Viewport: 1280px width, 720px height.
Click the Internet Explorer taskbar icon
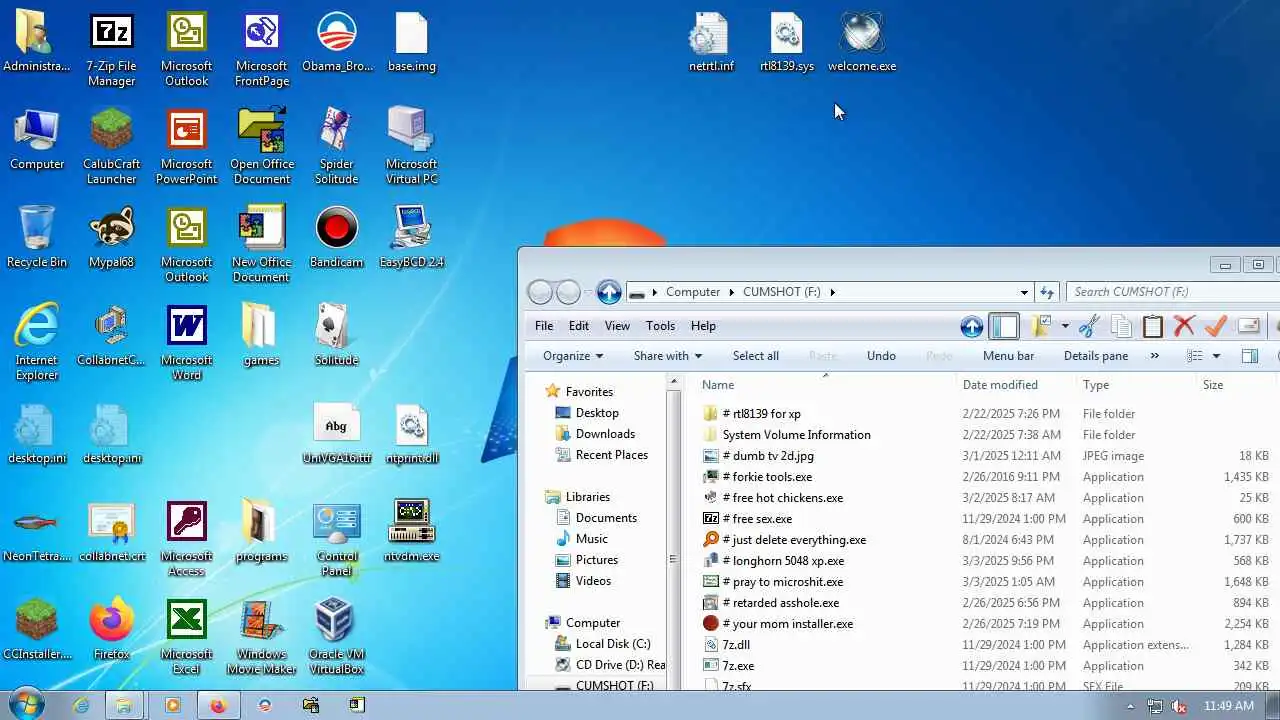[81, 705]
